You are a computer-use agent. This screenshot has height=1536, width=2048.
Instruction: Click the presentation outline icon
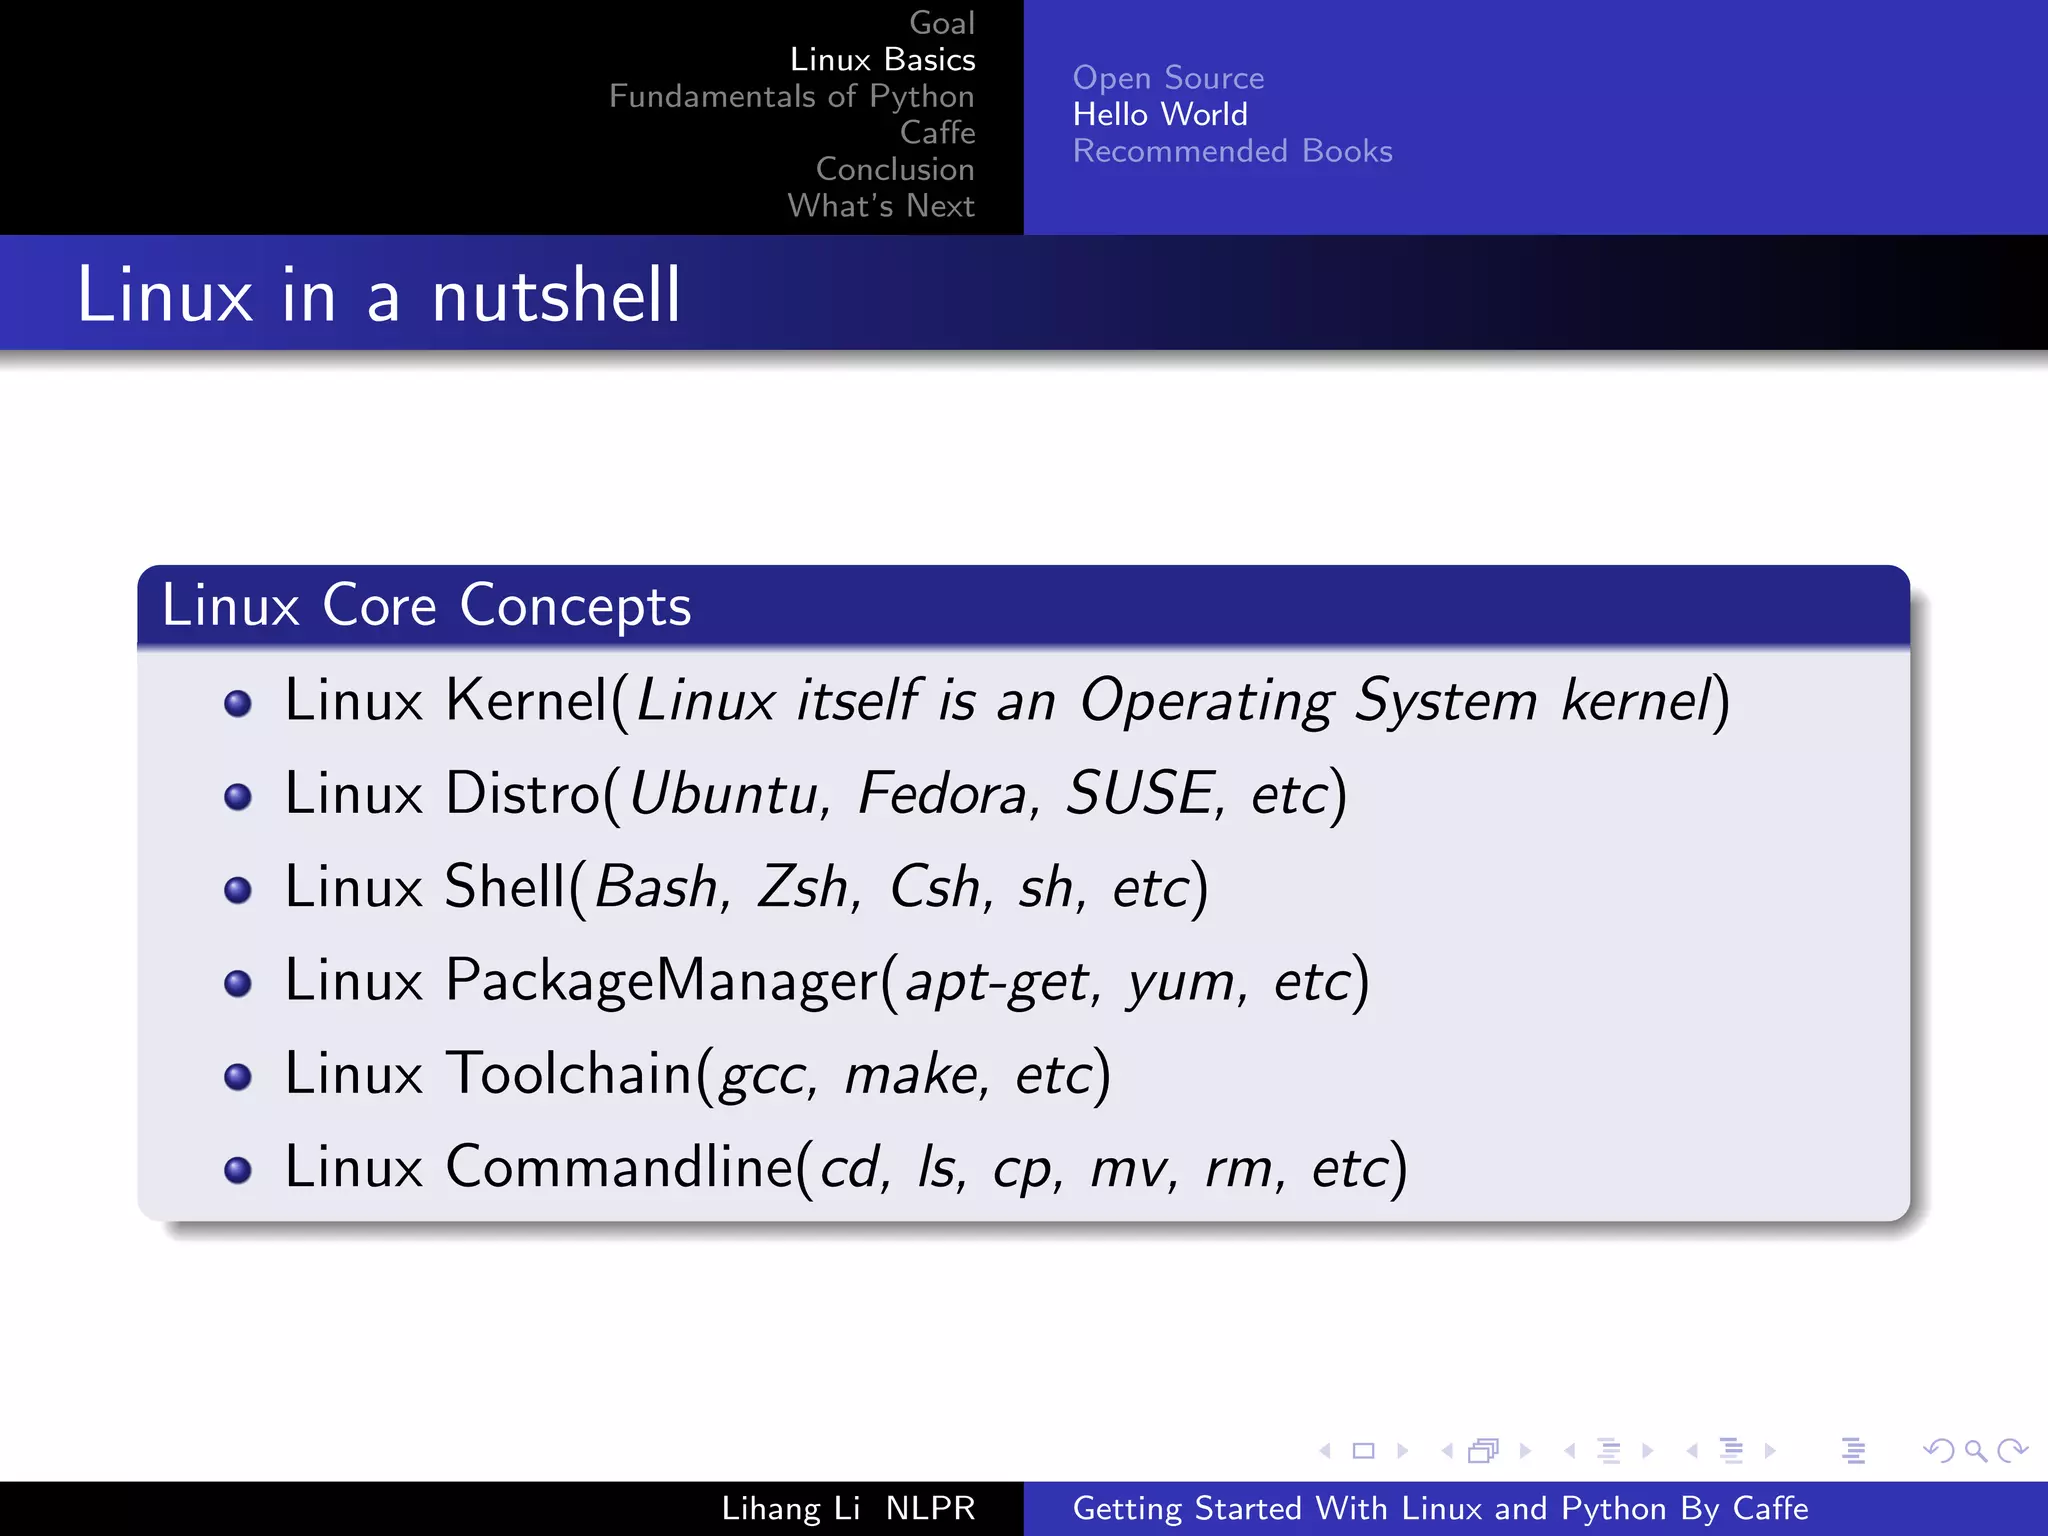(1854, 1451)
